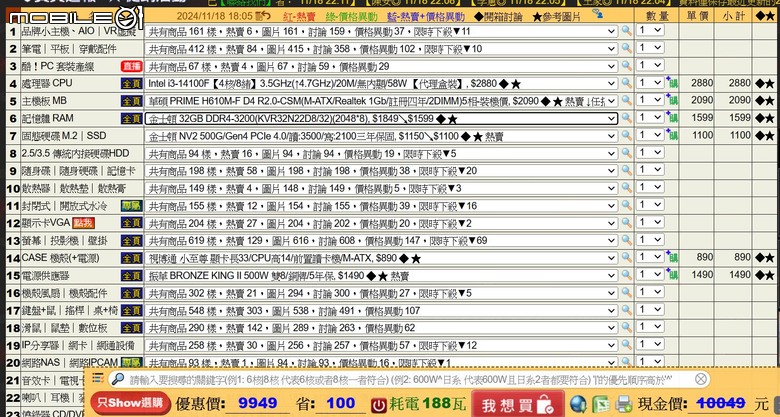
Task: Click the 處理器 CPU category label
Action: (47, 83)
